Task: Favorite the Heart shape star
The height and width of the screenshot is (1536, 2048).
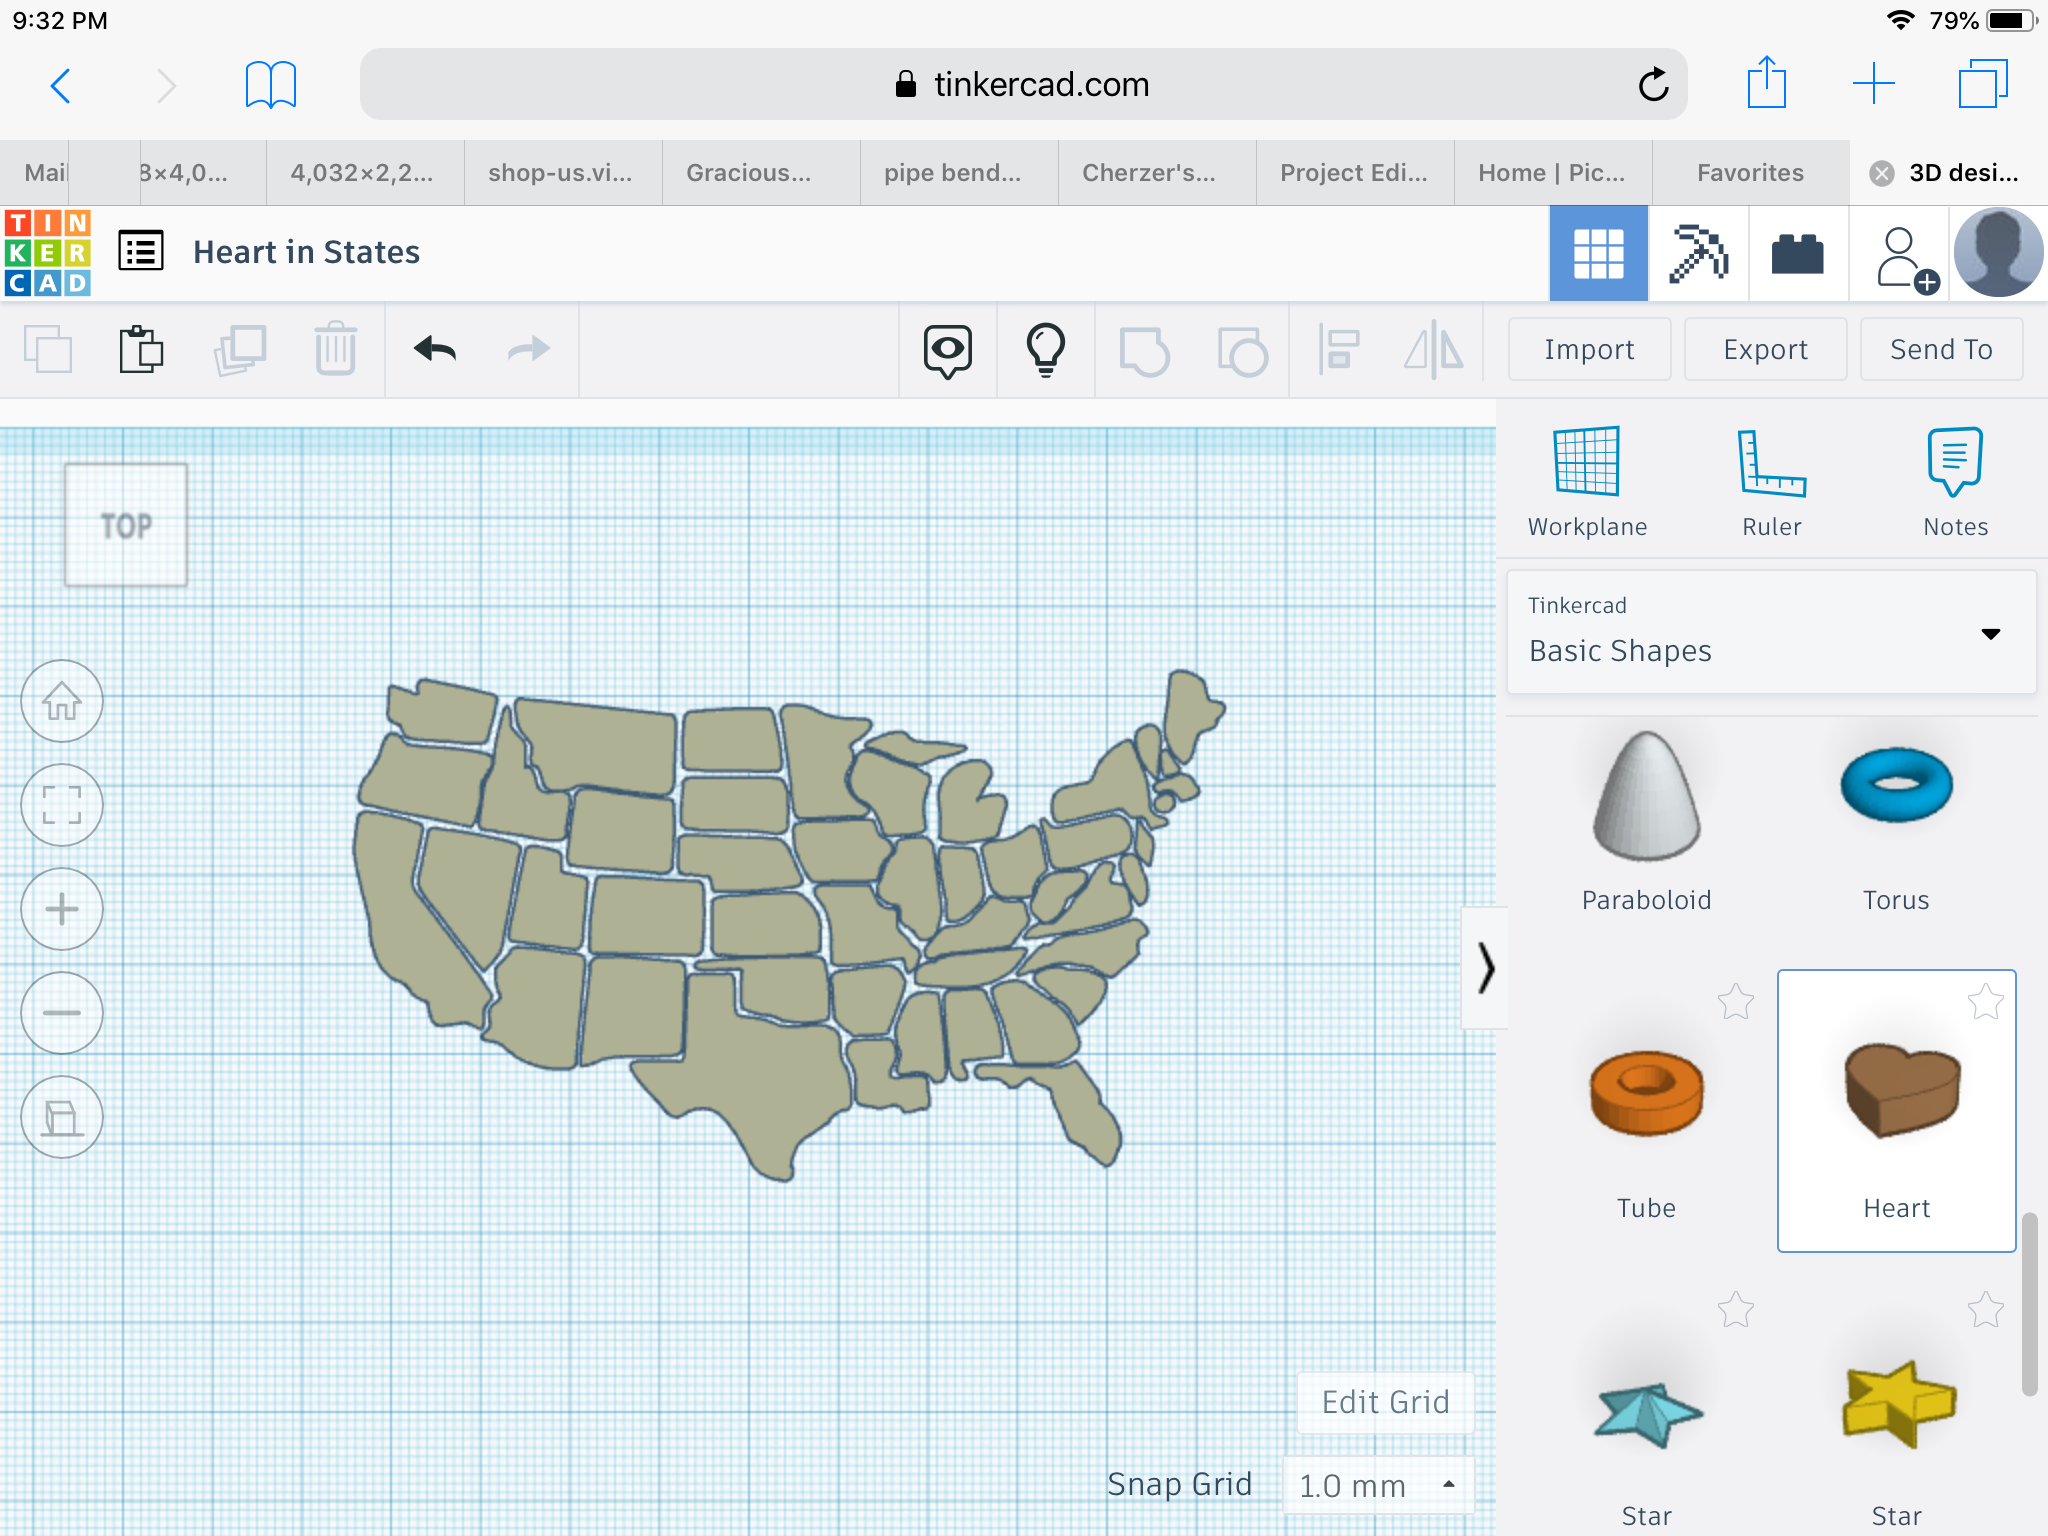Action: pyautogui.click(x=1985, y=1001)
